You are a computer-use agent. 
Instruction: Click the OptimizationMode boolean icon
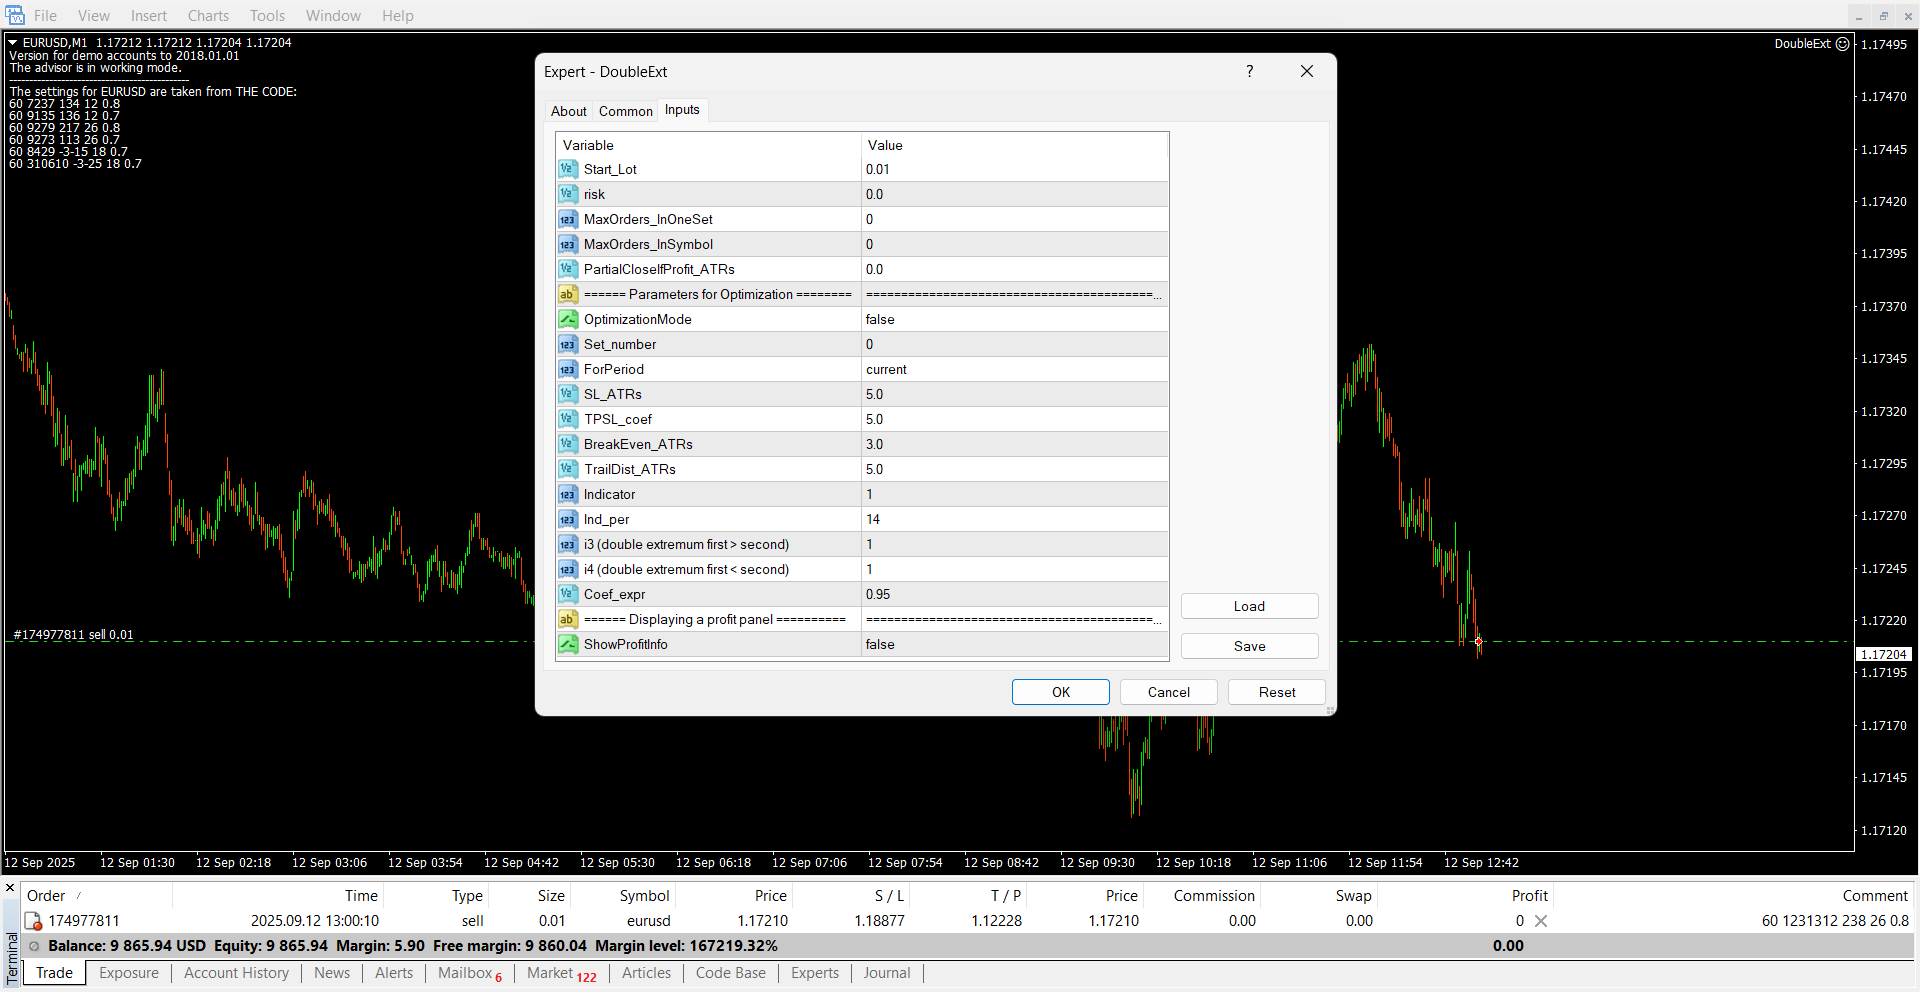[x=567, y=319]
